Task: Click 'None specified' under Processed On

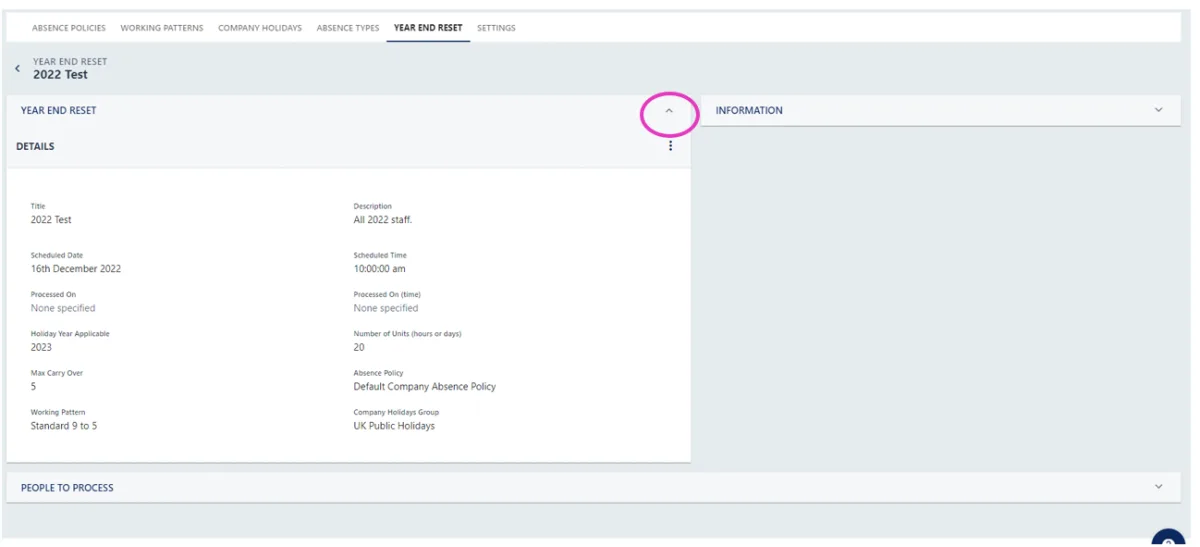Action: click(63, 308)
